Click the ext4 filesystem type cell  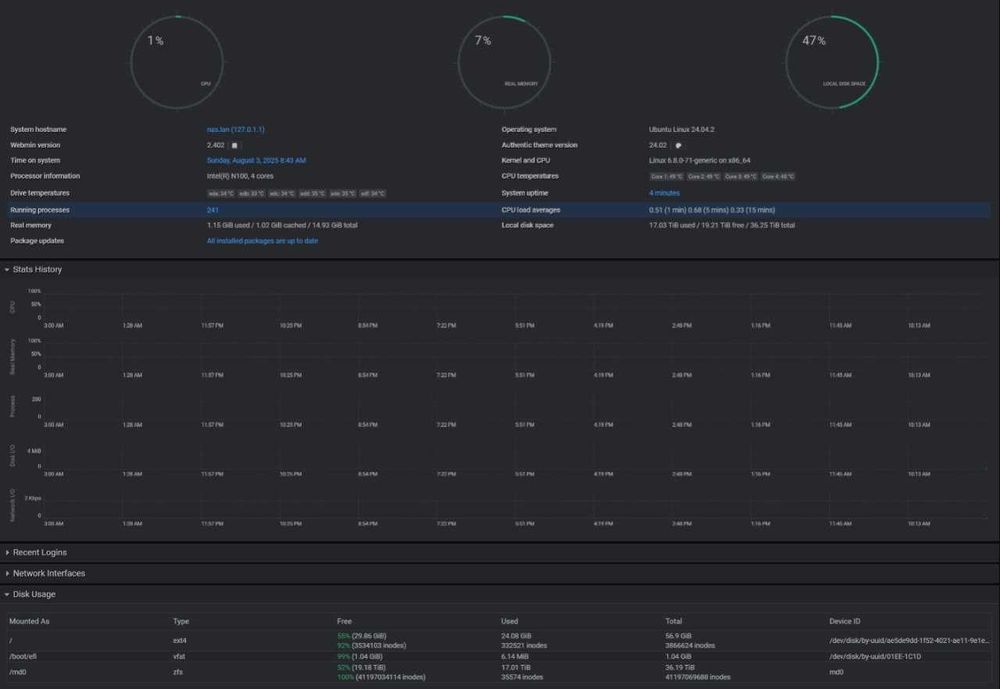(180, 641)
